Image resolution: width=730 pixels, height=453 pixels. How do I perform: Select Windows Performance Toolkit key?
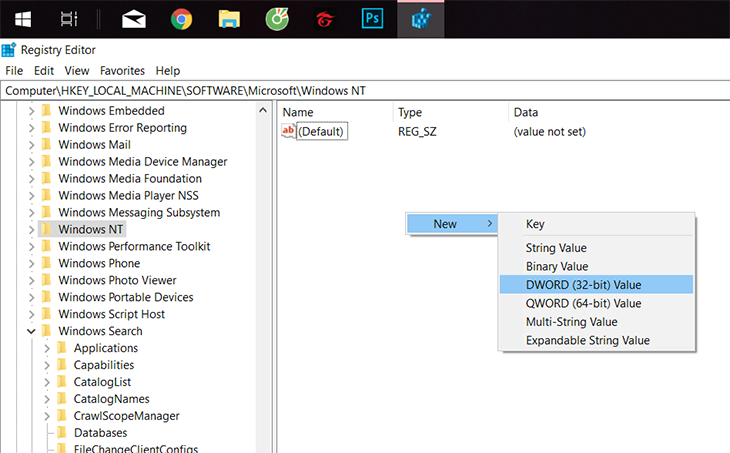click(x=134, y=246)
